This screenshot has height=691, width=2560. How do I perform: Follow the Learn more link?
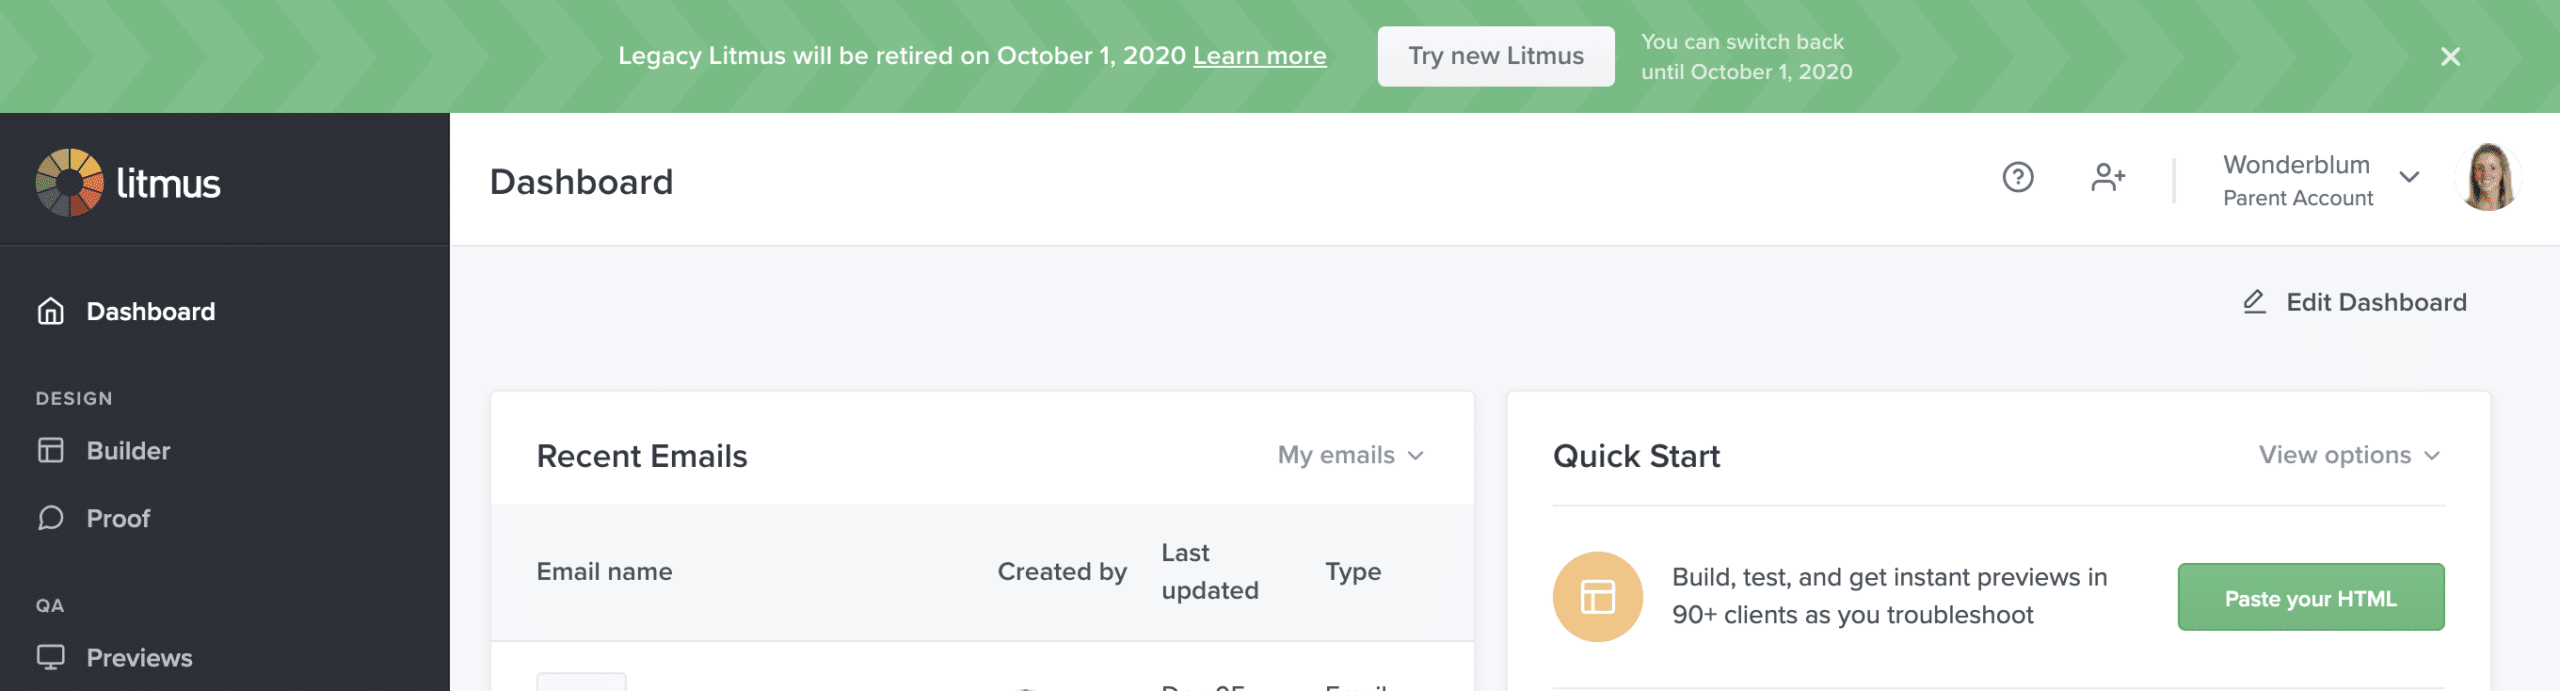[1259, 56]
